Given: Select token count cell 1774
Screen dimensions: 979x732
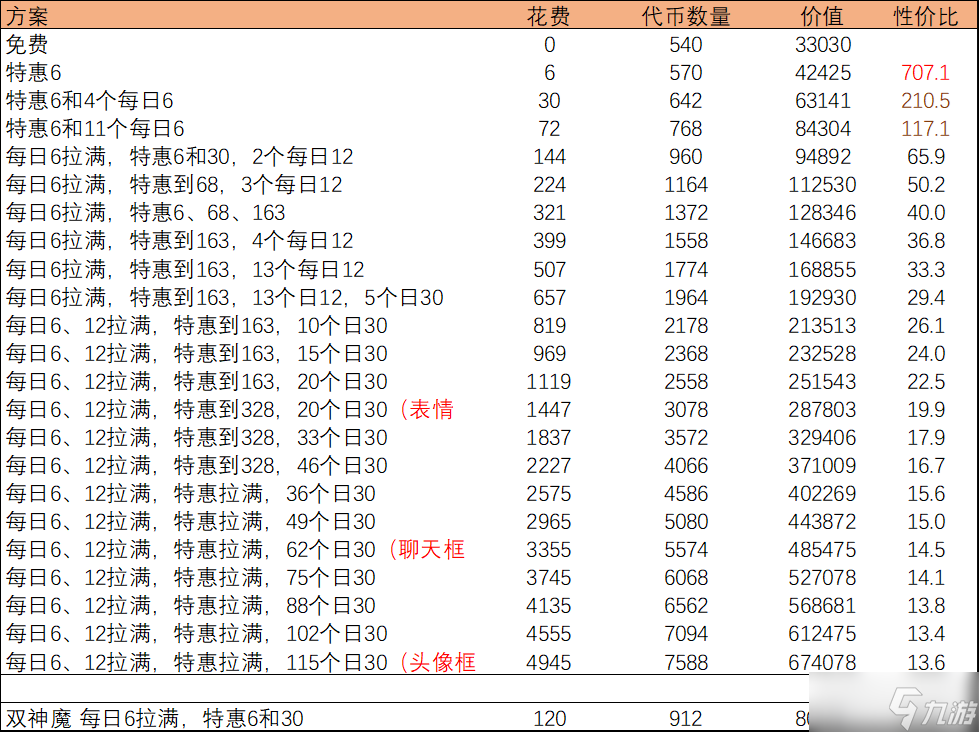Looking at the screenshot, I should coord(686,269).
